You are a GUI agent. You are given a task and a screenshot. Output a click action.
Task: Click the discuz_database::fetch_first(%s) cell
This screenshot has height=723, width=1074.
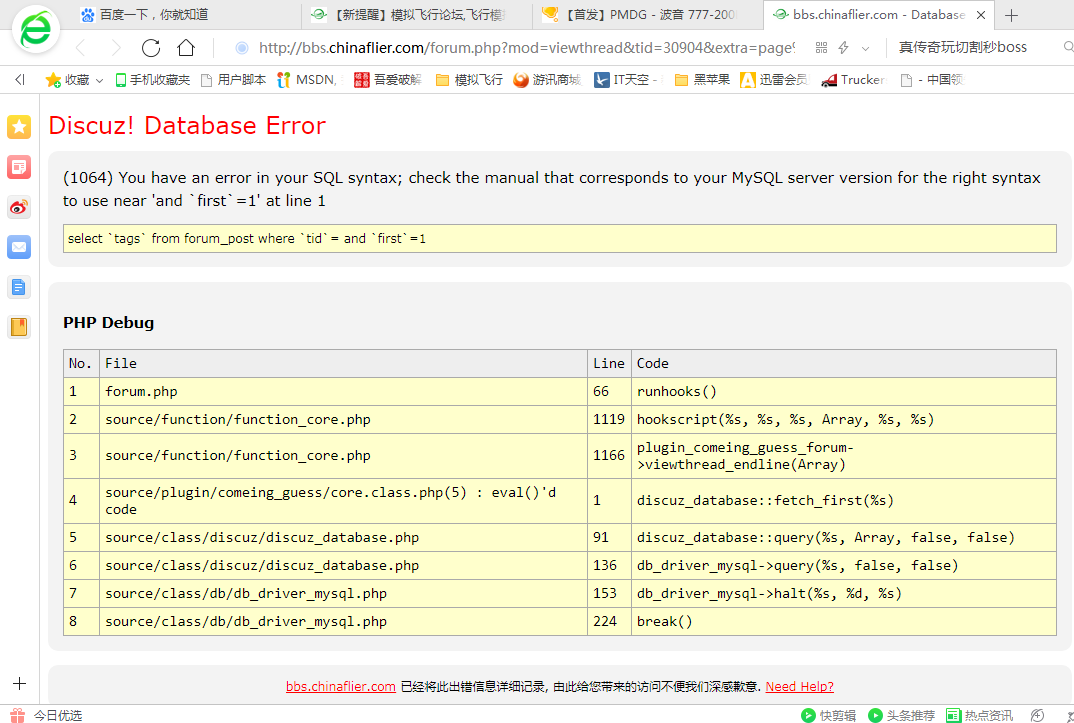[x=844, y=500]
